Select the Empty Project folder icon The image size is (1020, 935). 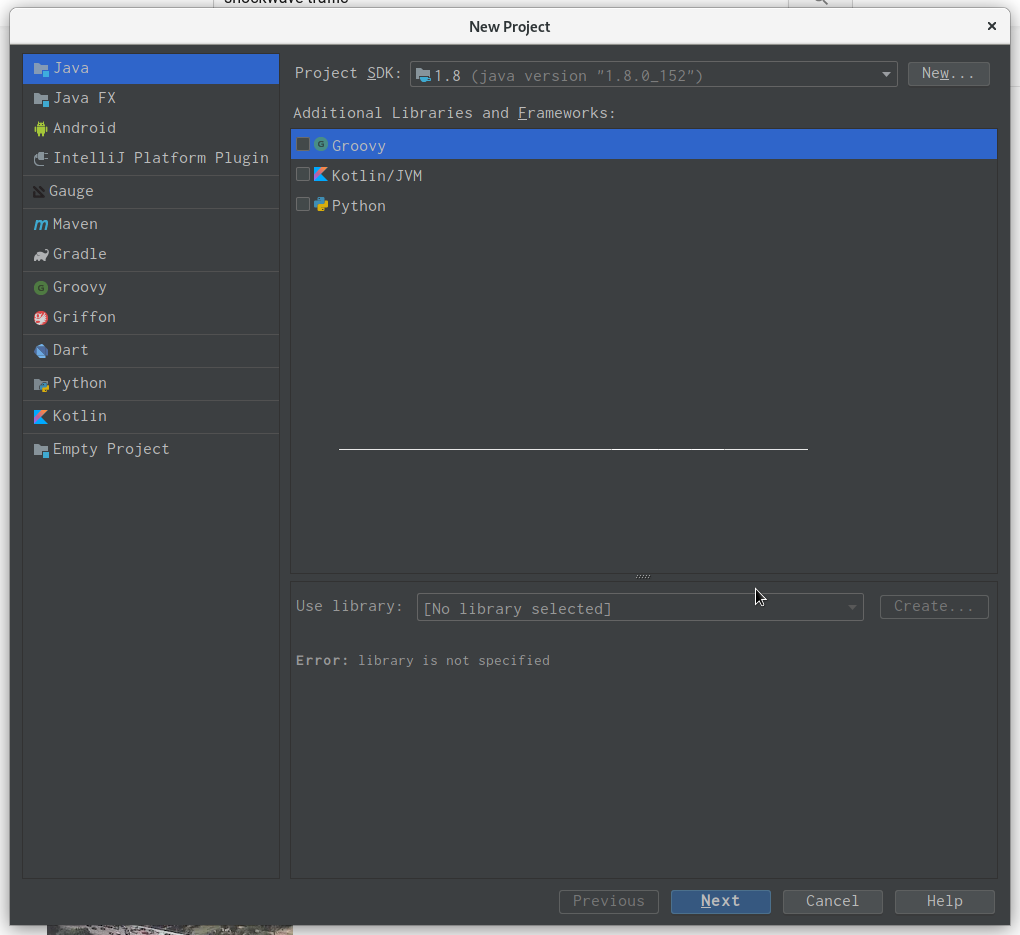point(41,450)
